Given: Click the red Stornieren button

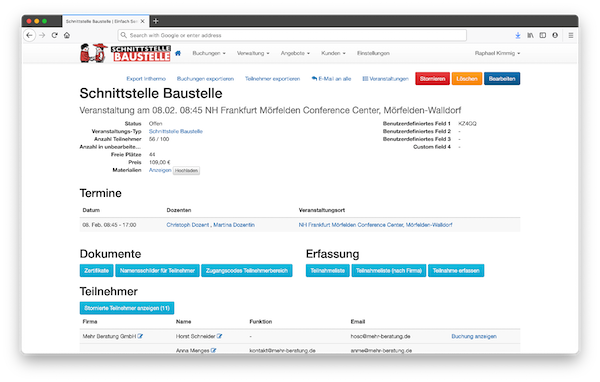Looking at the screenshot, I should tap(432, 78).
